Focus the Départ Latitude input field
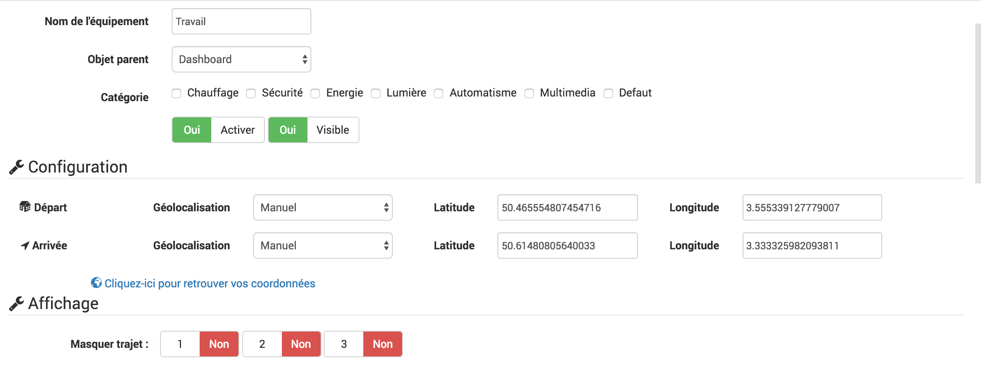Viewport: 981px width, 373px height. click(567, 207)
